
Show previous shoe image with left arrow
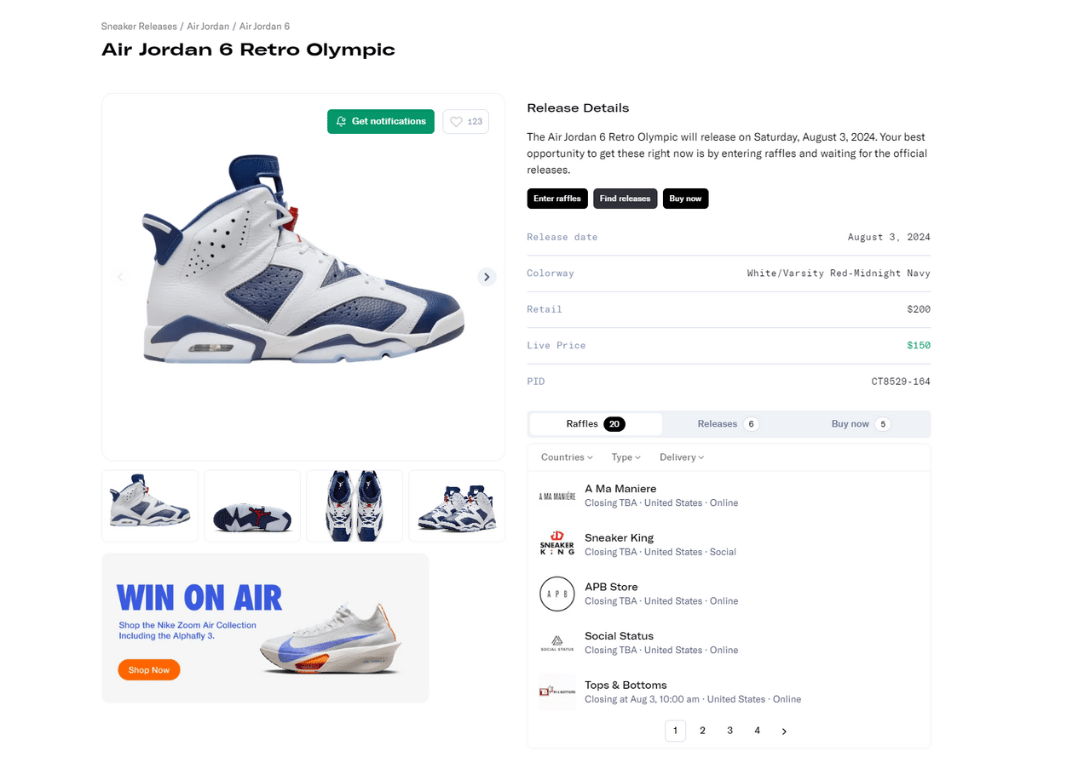tap(120, 277)
